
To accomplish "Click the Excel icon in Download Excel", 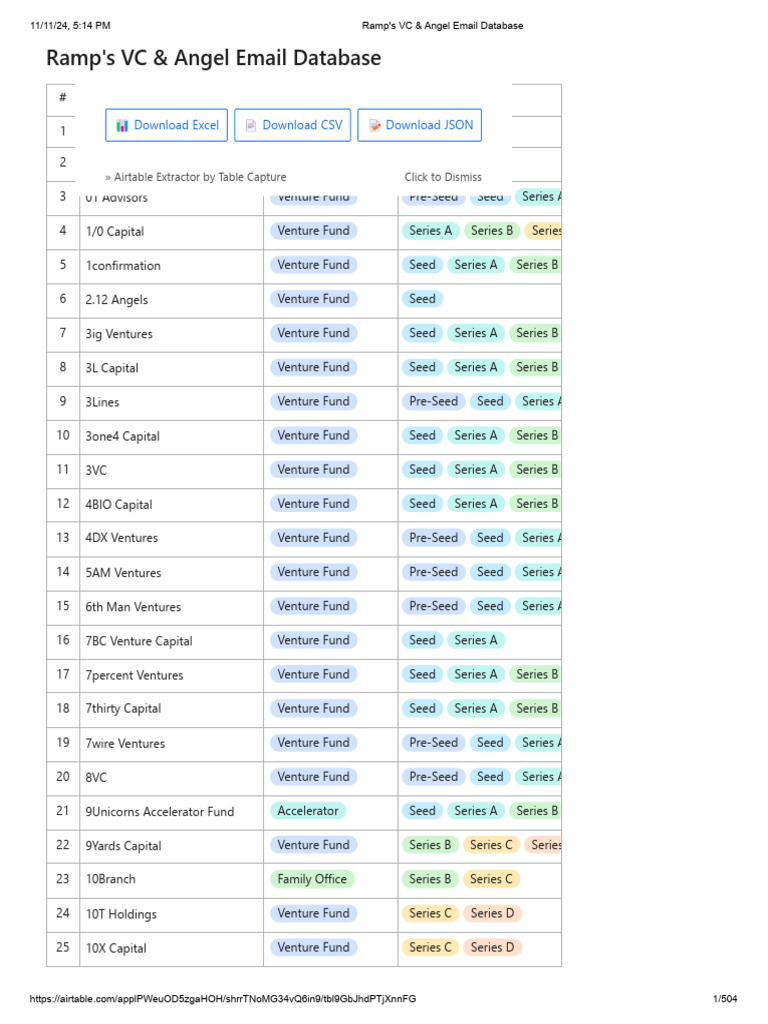I will [122, 126].
